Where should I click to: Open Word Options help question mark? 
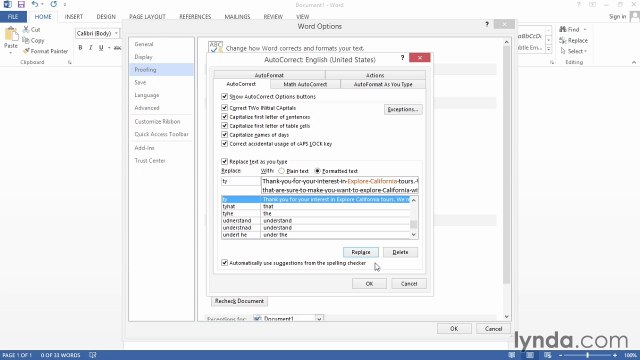click(487, 24)
